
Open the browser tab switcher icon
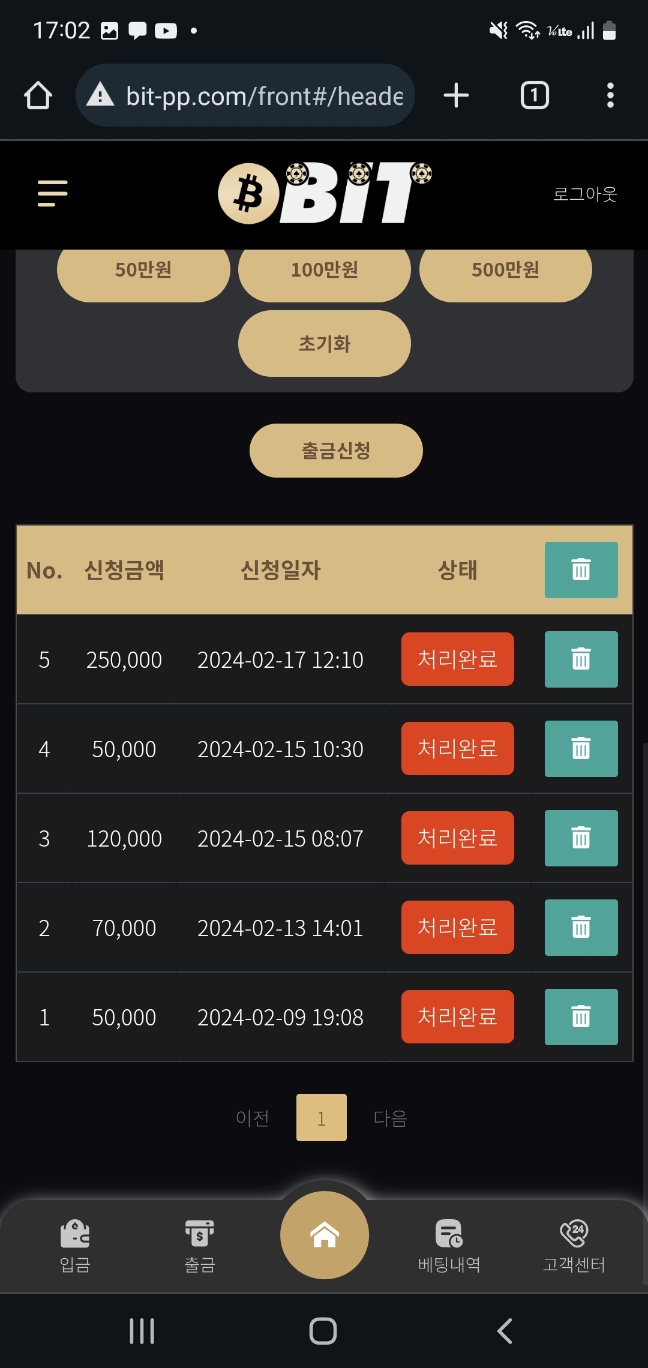(535, 95)
